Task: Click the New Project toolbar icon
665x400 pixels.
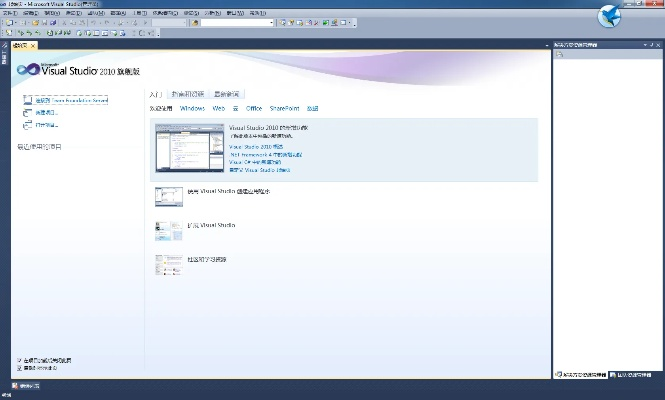Action: tap(7, 22)
